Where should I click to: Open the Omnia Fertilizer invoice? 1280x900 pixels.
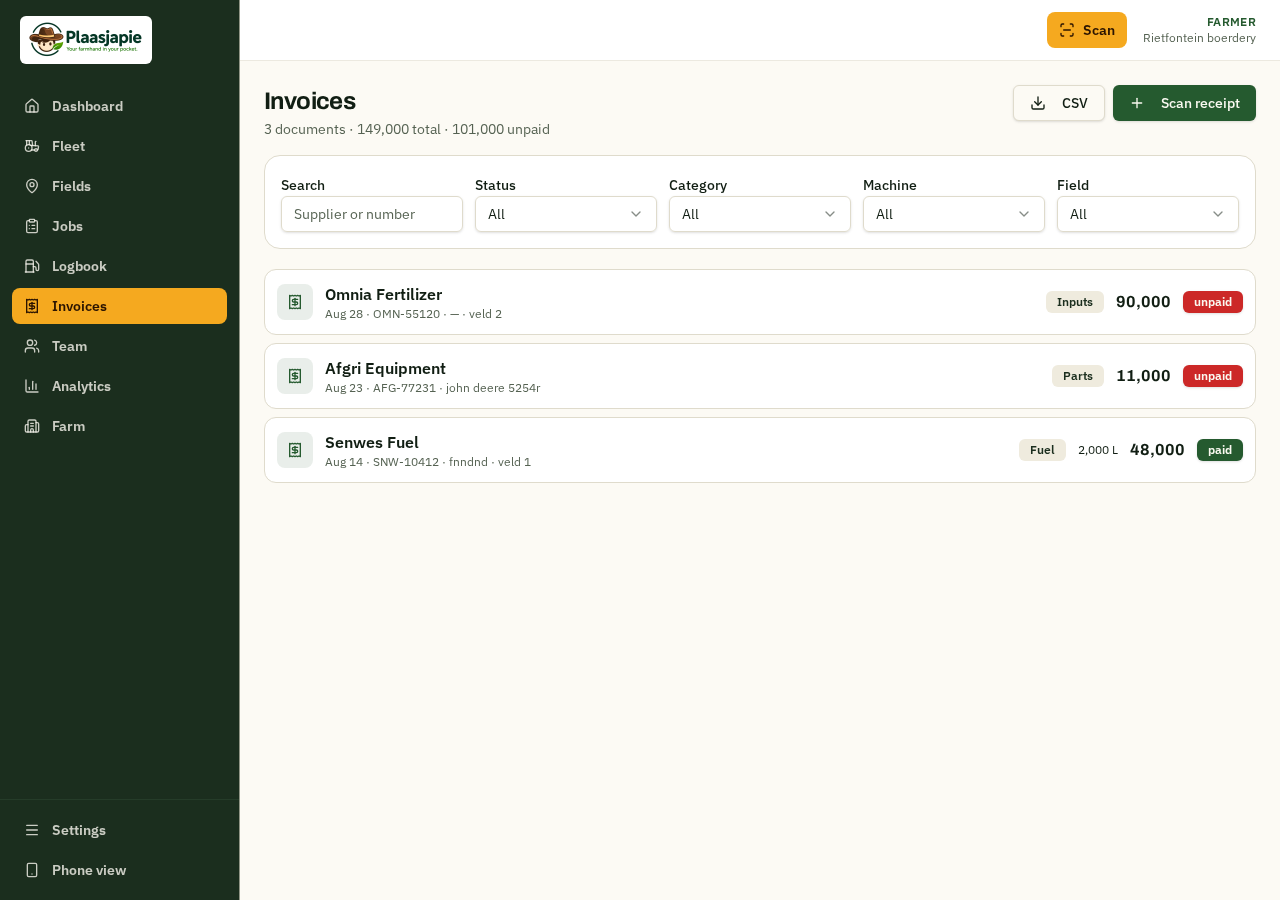click(760, 302)
